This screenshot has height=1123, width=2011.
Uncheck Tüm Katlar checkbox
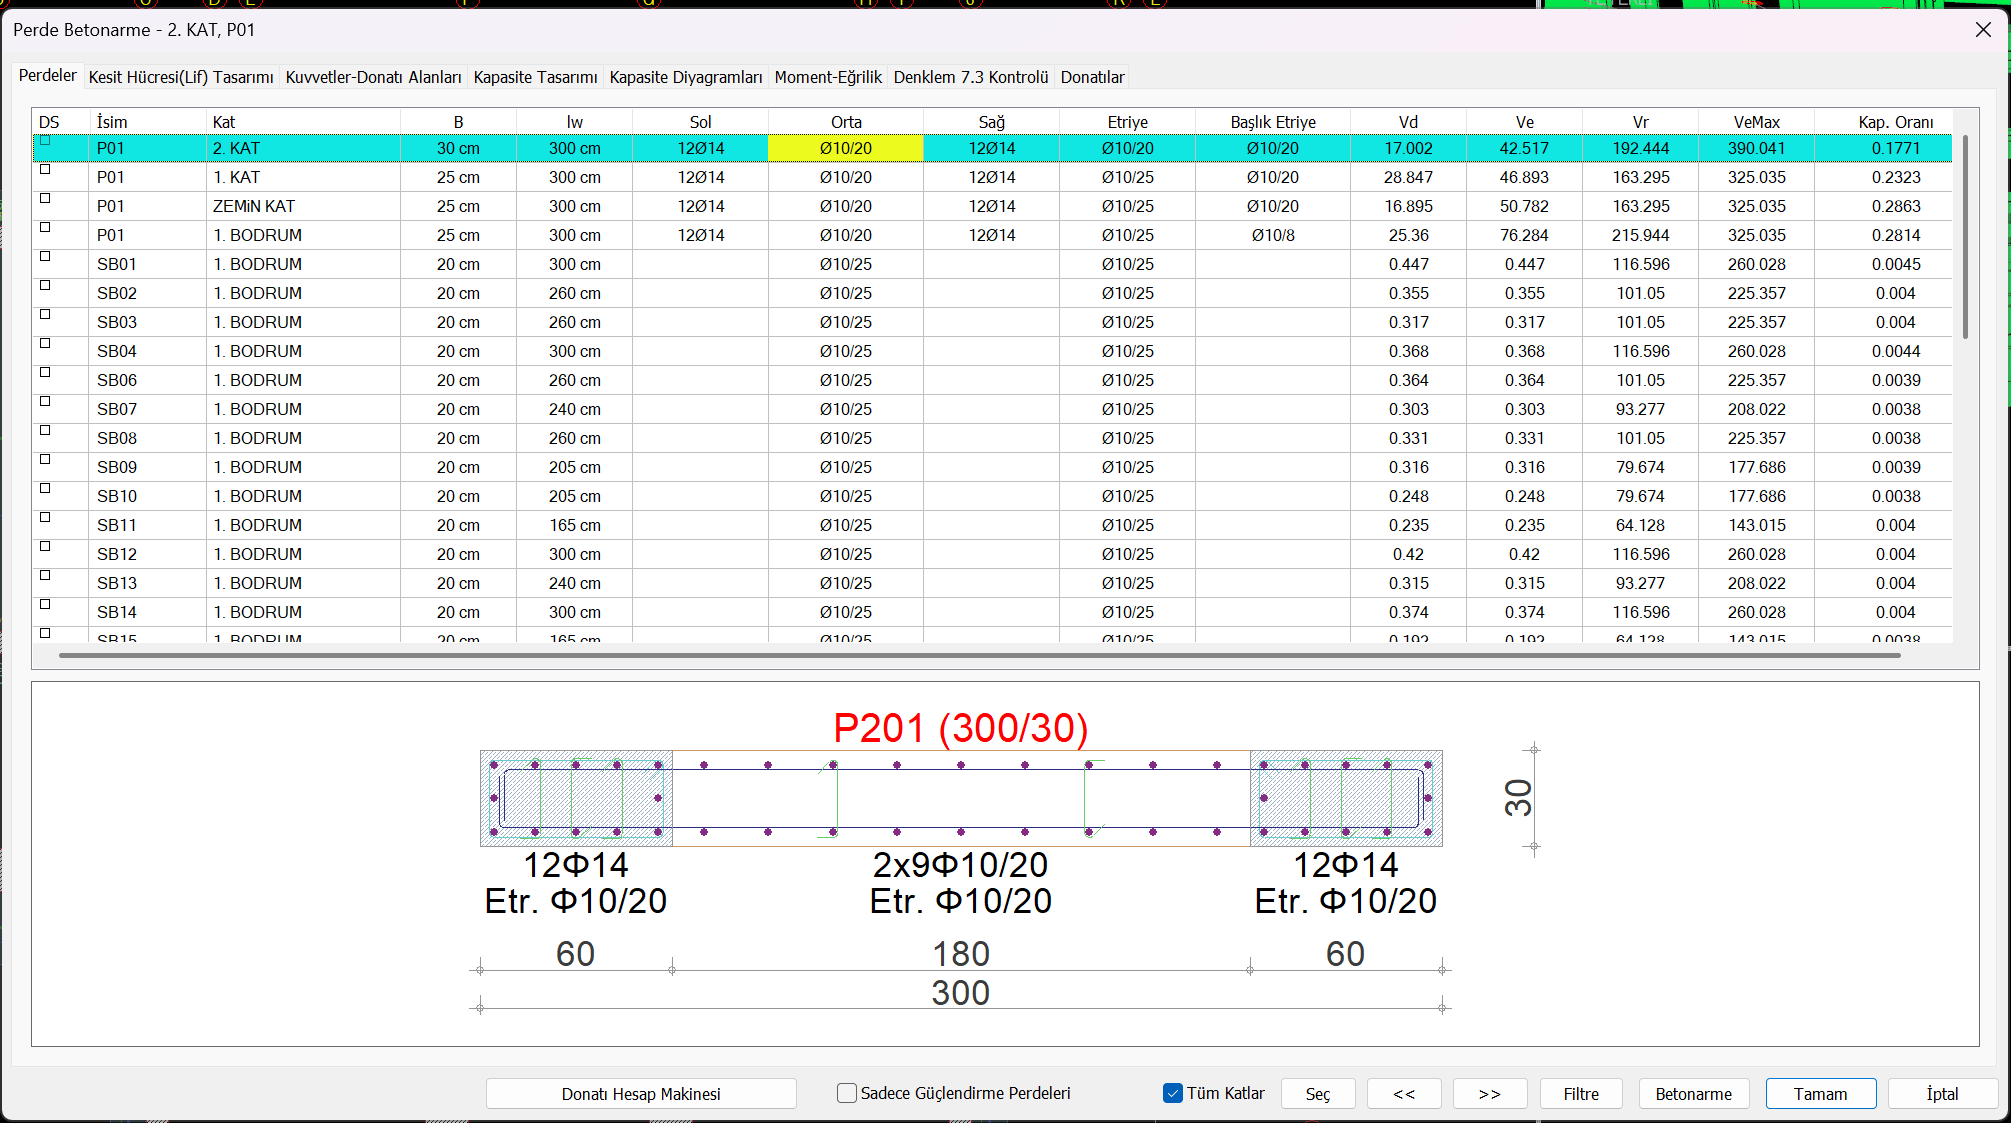[x=1173, y=1093]
